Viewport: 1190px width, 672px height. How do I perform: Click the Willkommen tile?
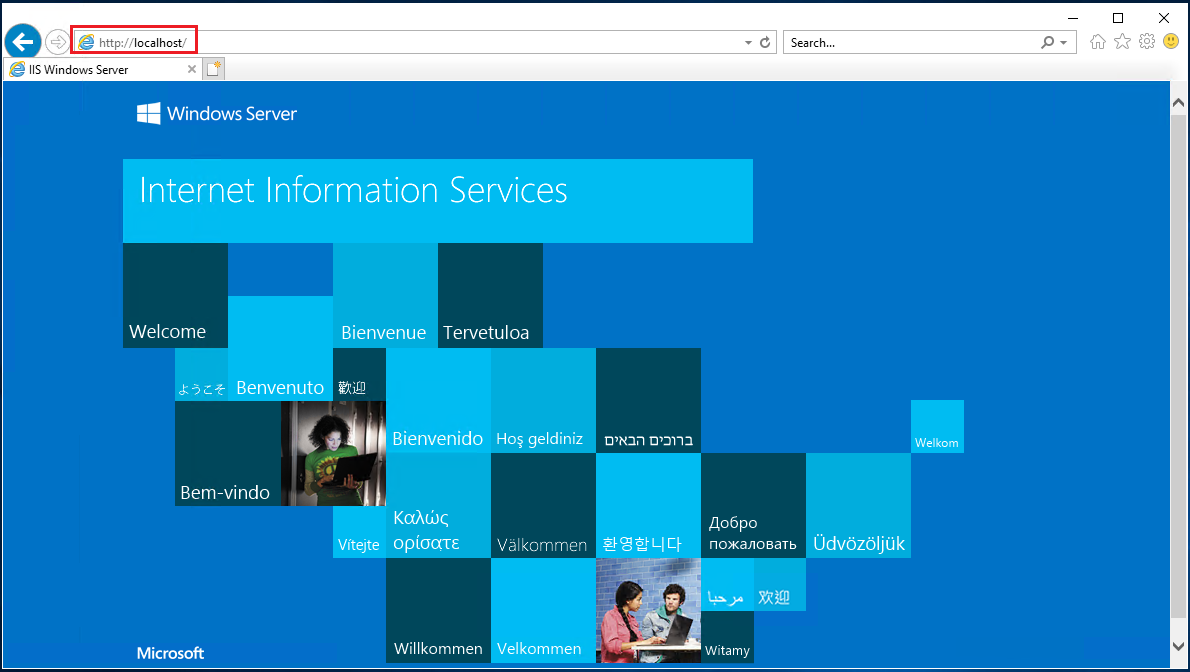(438, 610)
